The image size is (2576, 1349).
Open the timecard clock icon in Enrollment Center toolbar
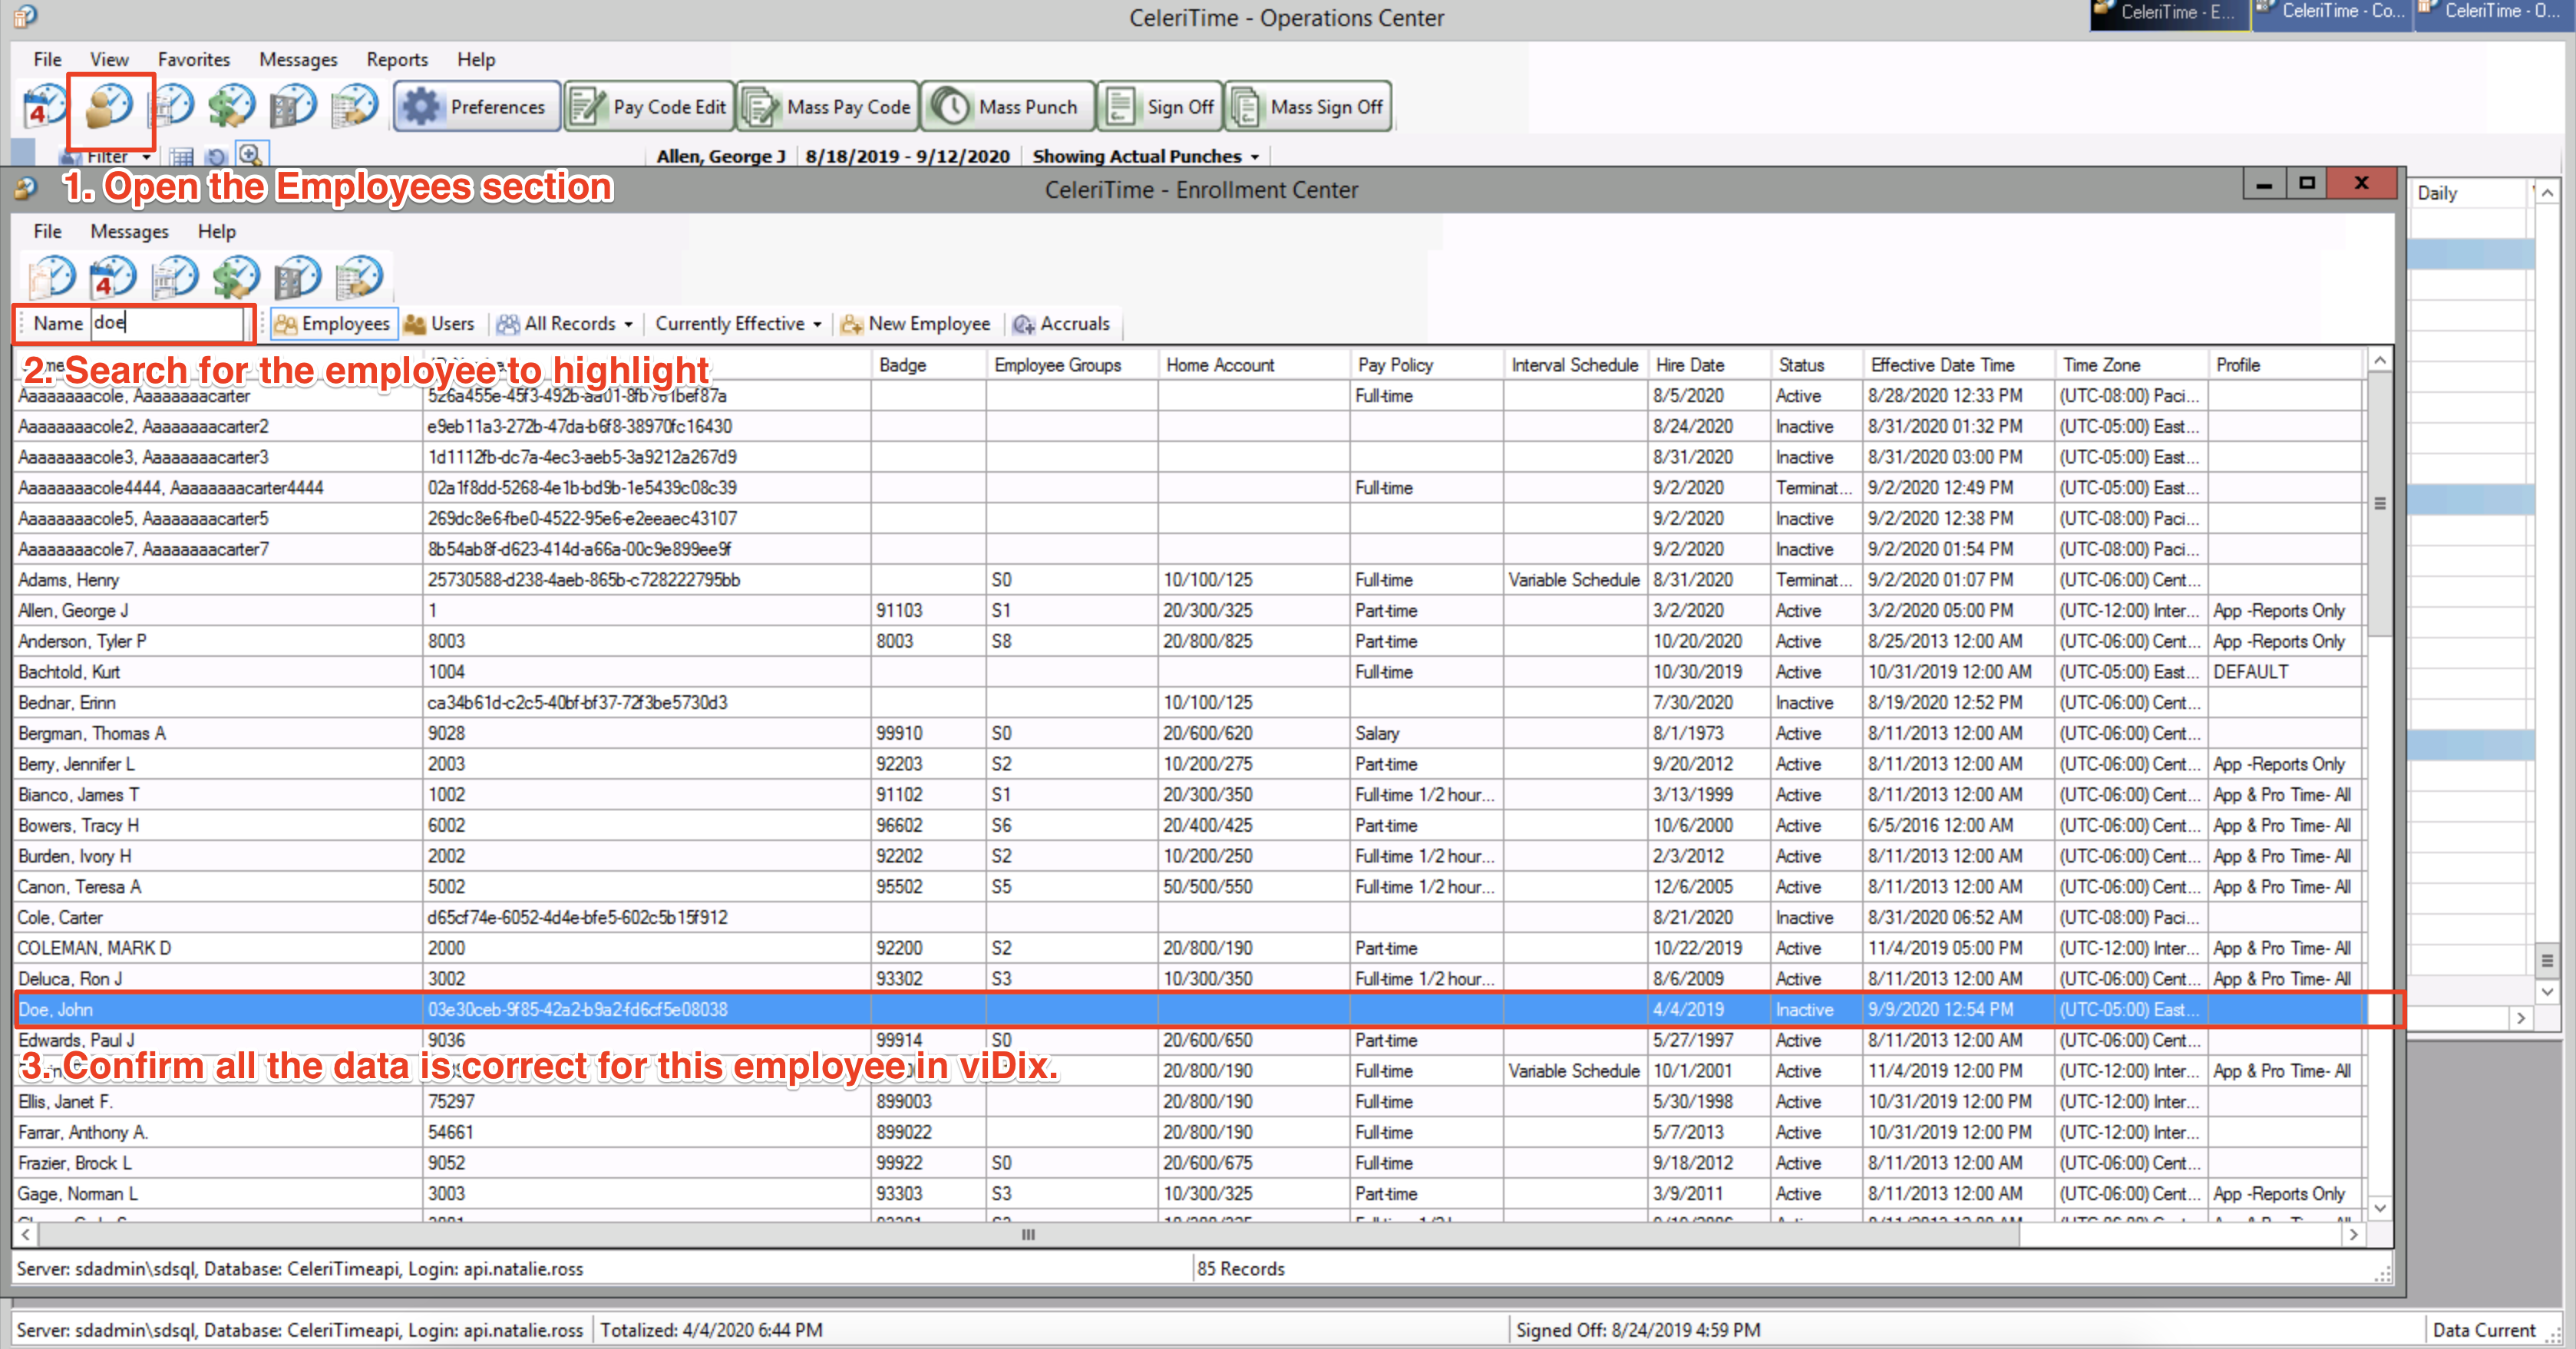pos(175,277)
